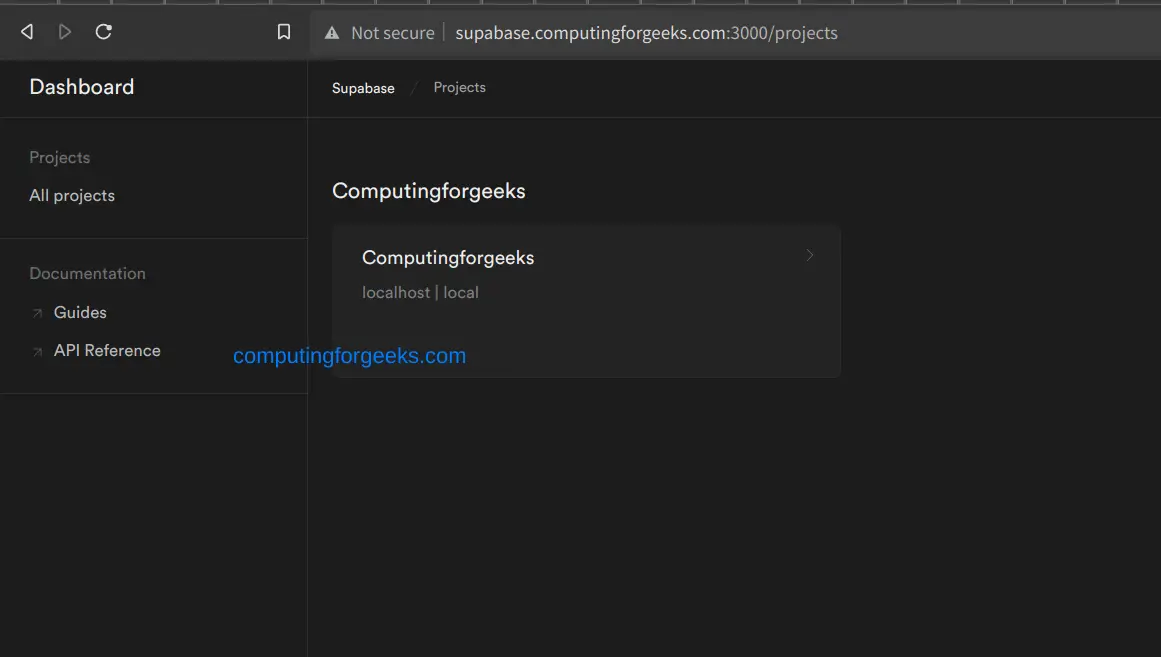Reload the current page
Screen dimensions: 1161x657
103,32
